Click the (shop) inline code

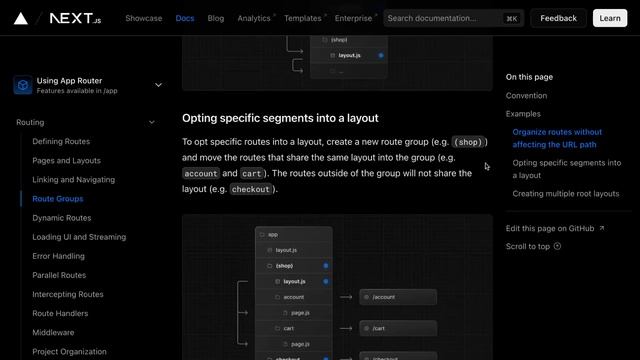468,142
